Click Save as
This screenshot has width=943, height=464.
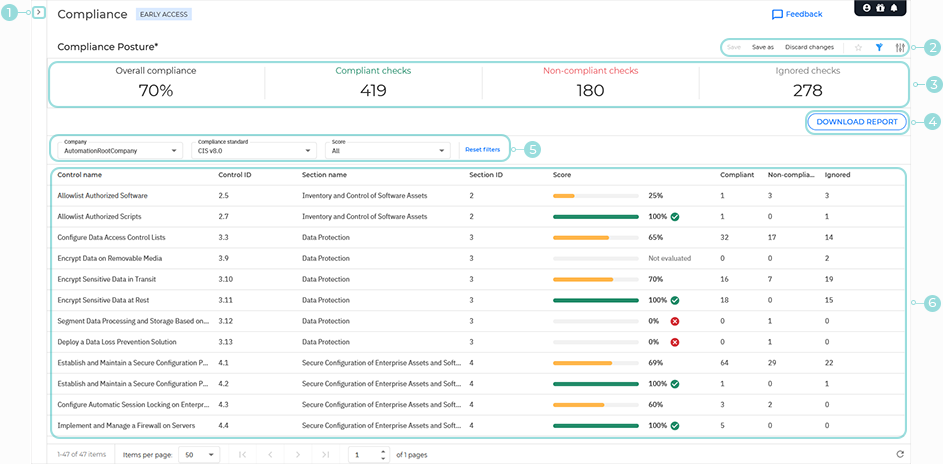(x=763, y=47)
